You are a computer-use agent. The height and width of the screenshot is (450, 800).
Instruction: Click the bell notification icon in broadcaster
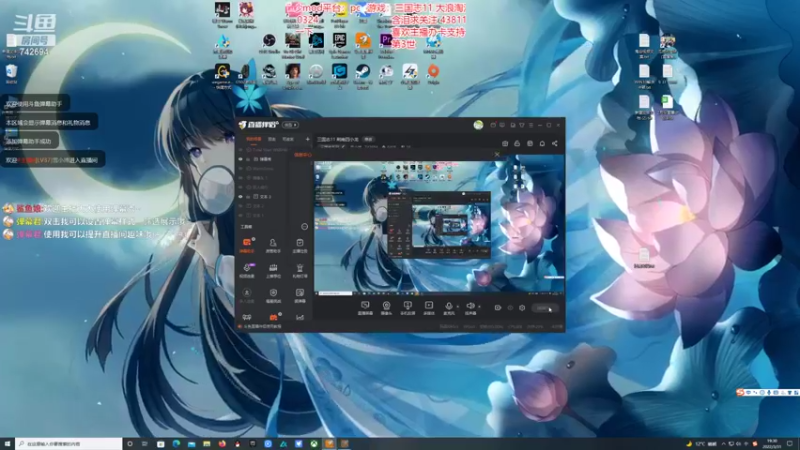(x=542, y=143)
